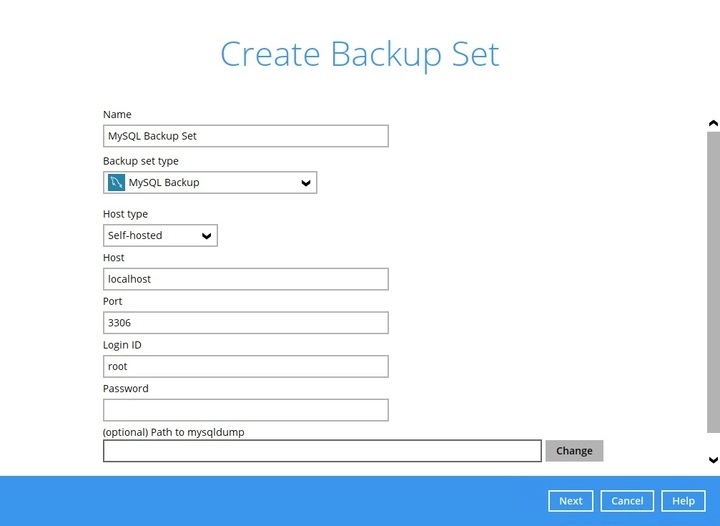Click the Host field containing localhost
The height and width of the screenshot is (526, 720).
point(246,279)
